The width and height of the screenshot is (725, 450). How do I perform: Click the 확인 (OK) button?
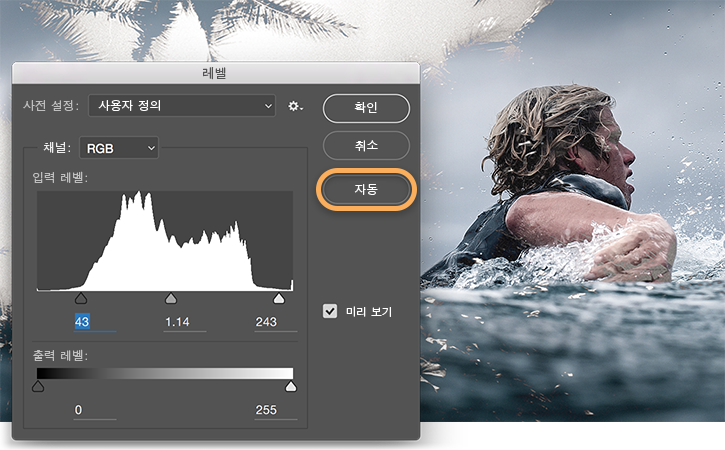click(x=366, y=108)
